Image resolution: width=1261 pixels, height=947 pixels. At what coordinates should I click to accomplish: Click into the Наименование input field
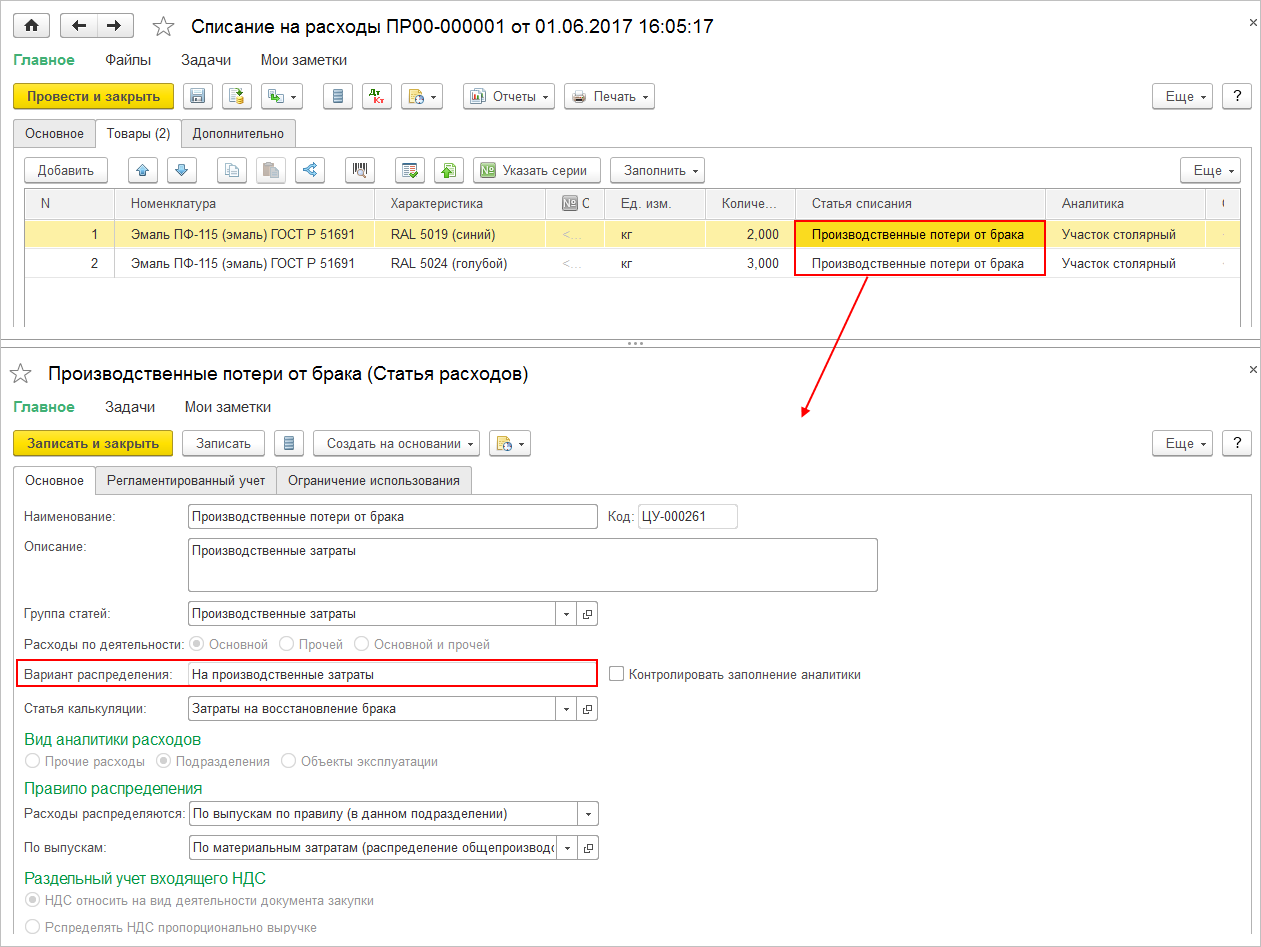pyautogui.click(x=392, y=516)
